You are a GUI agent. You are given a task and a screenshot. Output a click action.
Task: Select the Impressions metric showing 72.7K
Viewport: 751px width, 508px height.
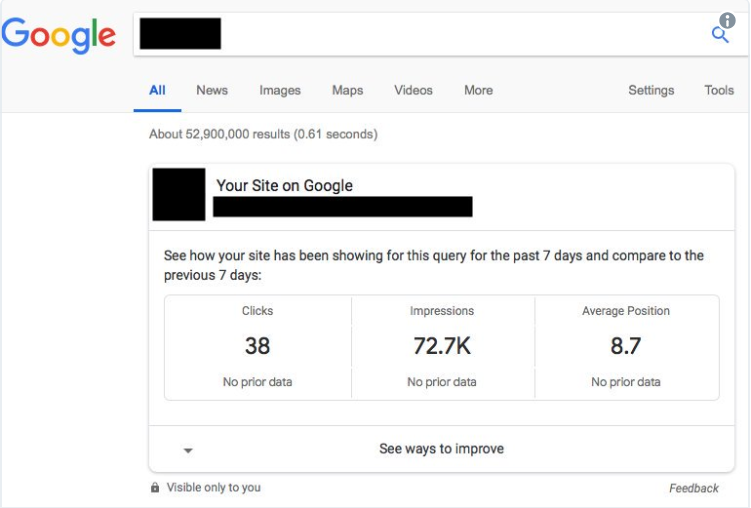(442, 346)
